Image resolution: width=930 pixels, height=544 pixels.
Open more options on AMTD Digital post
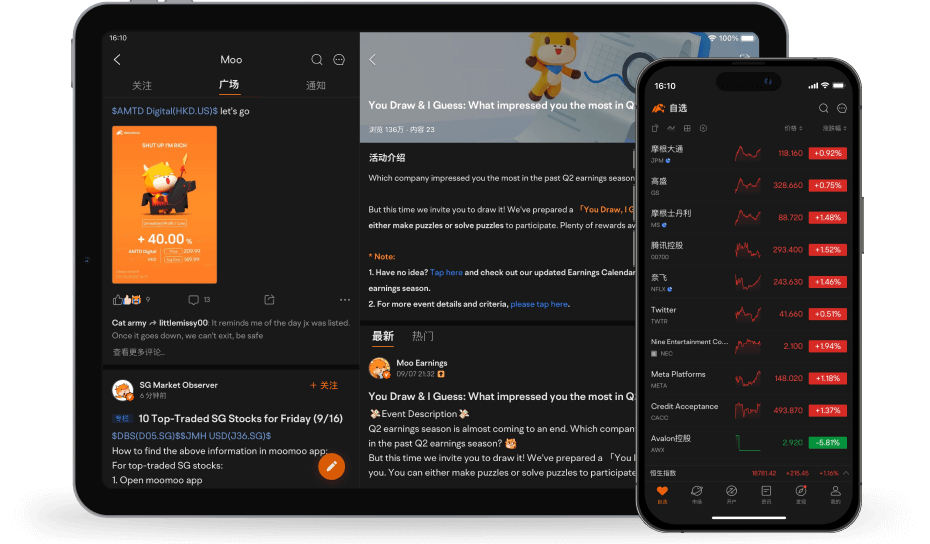[345, 299]
